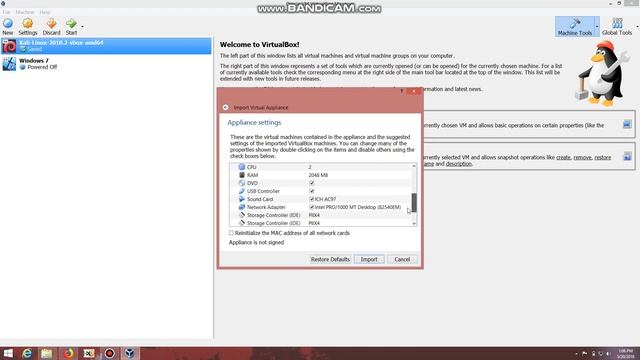The width and height of the screenshot is (640, 360).
Task: Uncheck the DVD checkbox
Action: [x=311, y=183]
